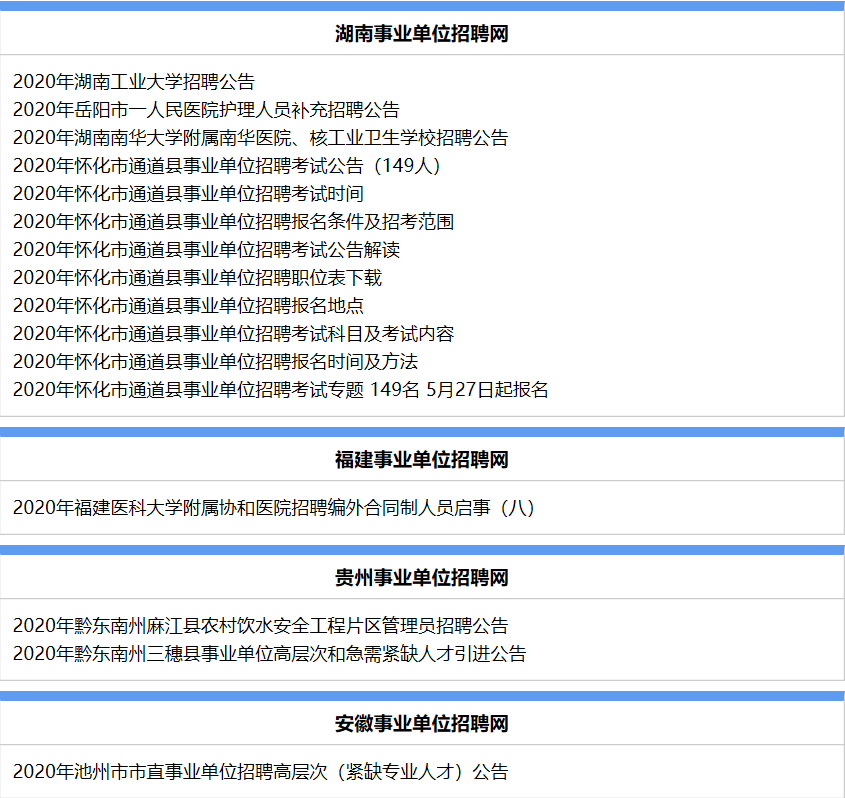Click the 安徽事业单位招聘网 section header

422,723
